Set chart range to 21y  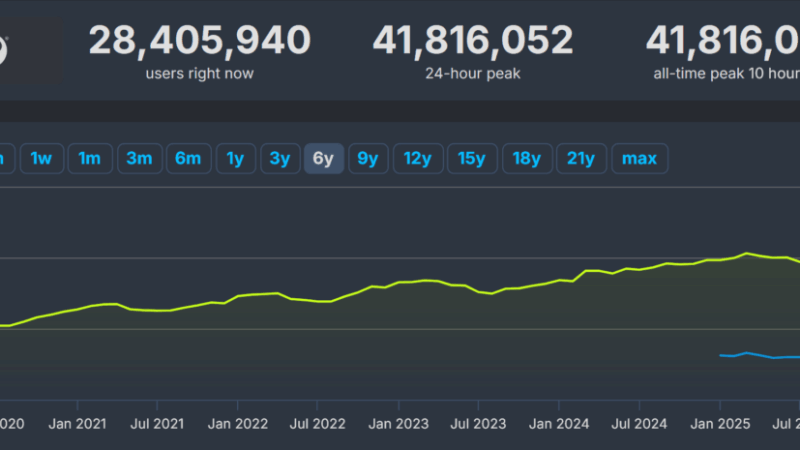(x=581, y=159)
